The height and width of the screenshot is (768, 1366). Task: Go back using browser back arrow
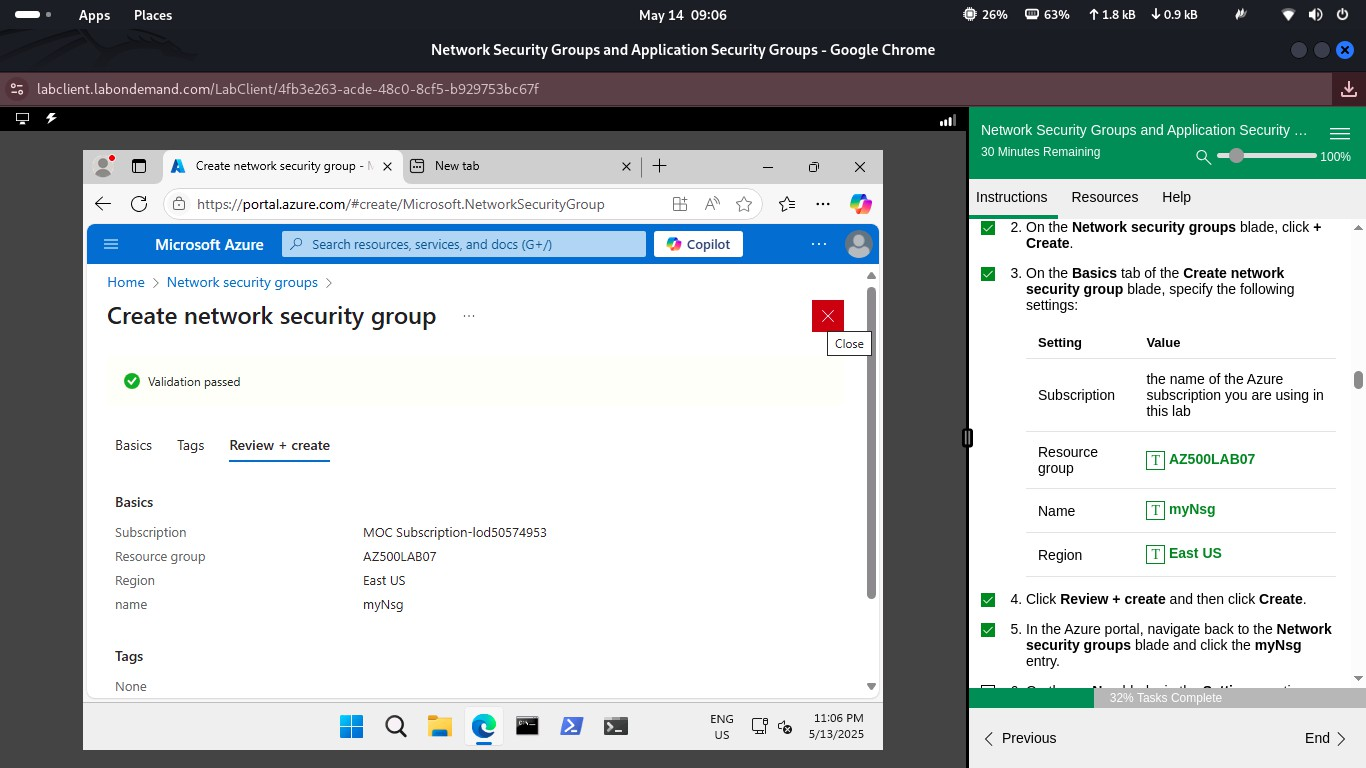click(103, 204)
